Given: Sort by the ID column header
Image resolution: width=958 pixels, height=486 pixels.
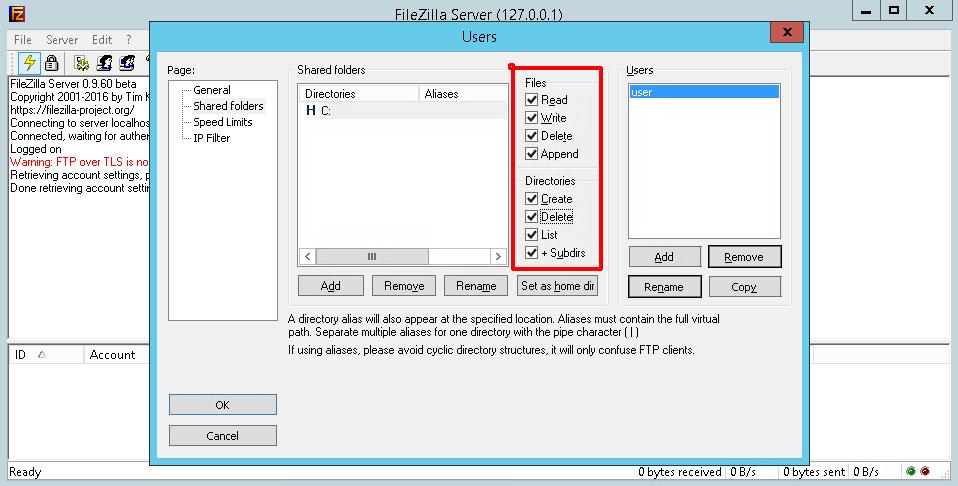Looking at the screenshot, I should 46,355.
